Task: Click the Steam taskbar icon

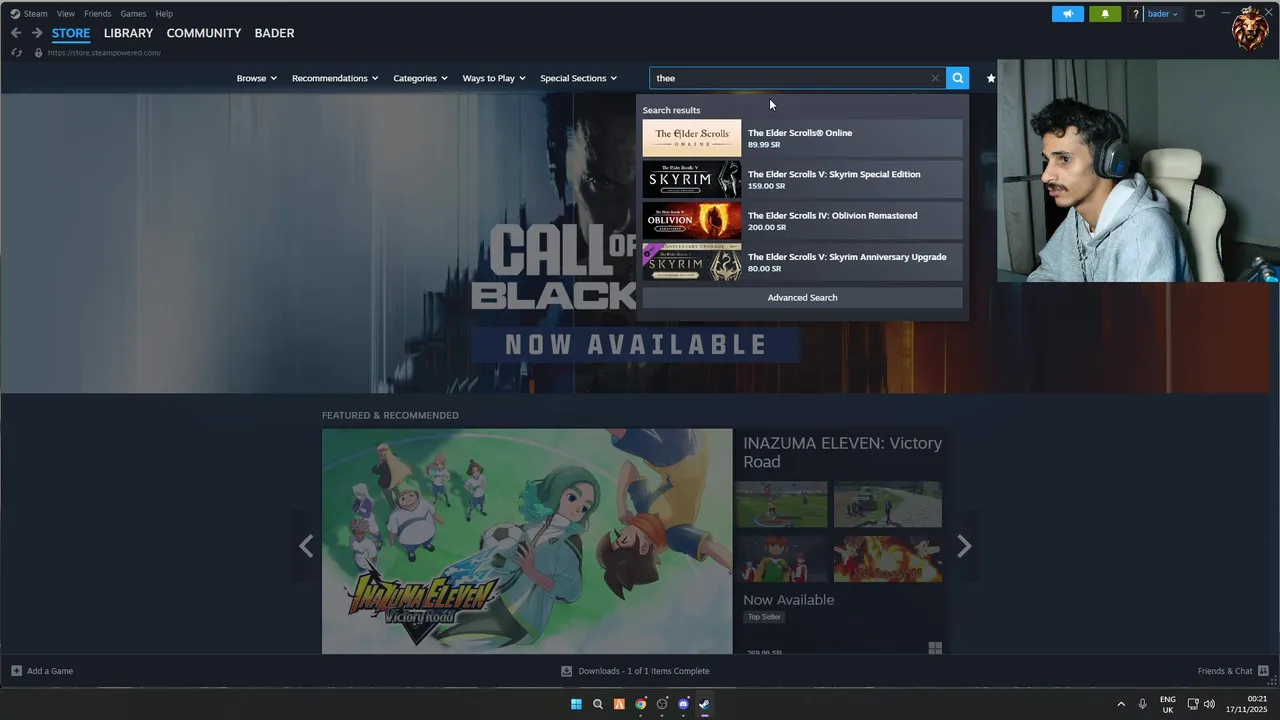Action: click(705, 704)
